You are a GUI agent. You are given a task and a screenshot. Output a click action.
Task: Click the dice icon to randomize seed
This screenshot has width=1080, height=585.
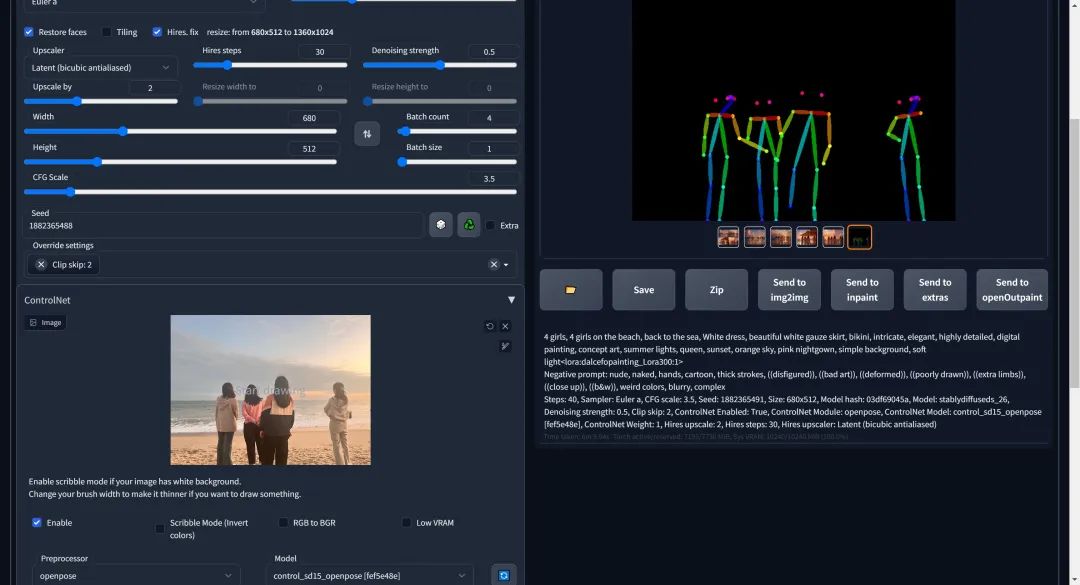(441, 225)
